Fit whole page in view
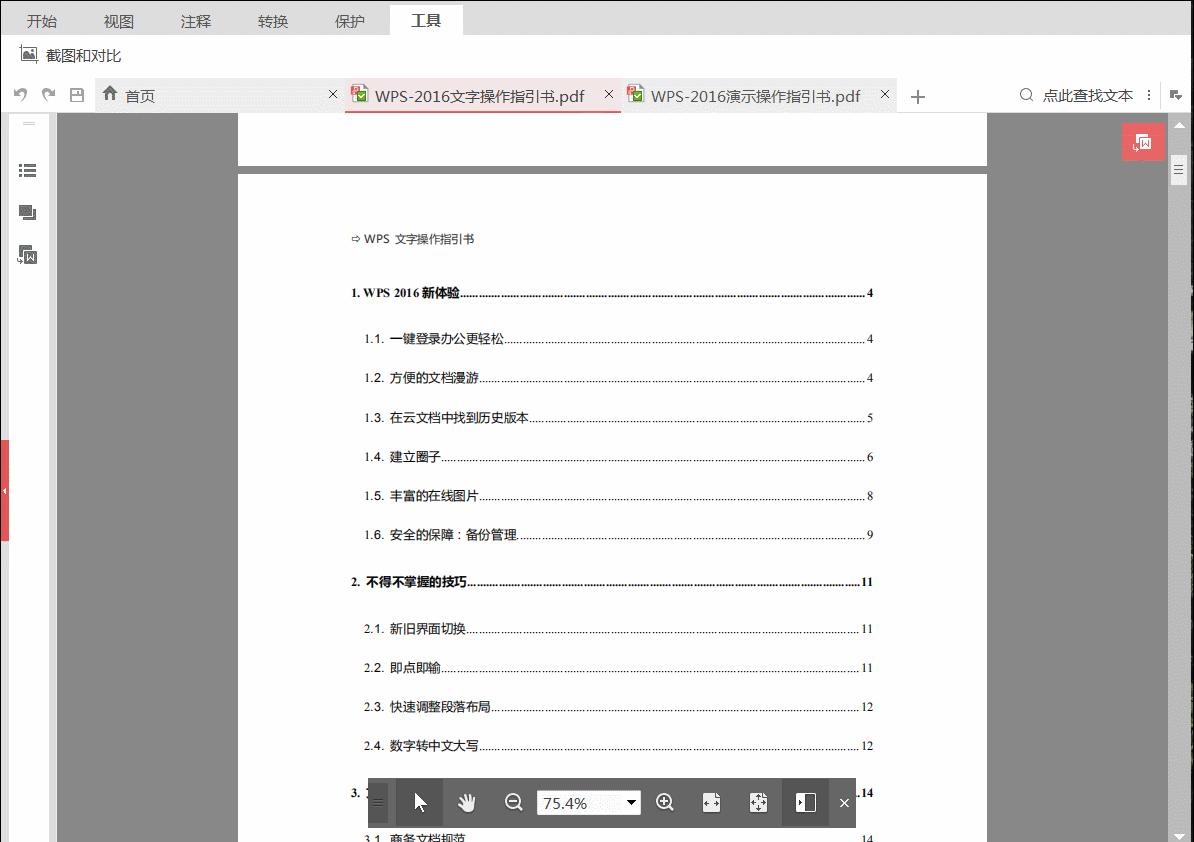The image size is (1194, 842). (758, 802)
